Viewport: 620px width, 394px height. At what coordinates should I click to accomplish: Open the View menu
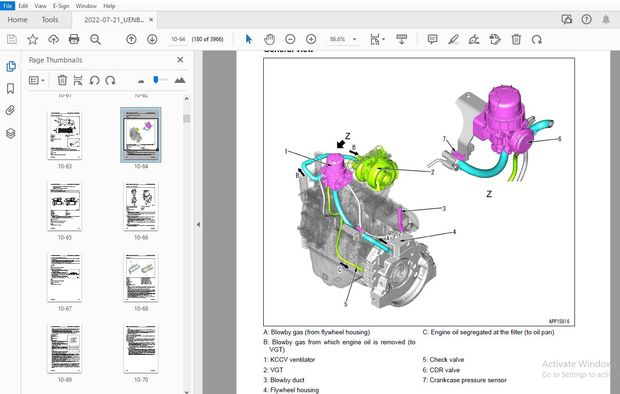coord(40,6)
